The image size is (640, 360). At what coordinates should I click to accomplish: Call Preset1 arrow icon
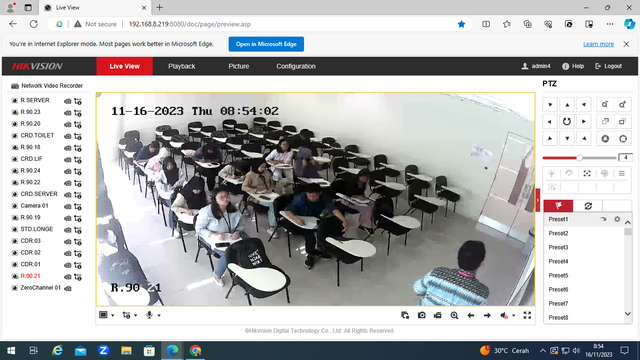tap(603, 219)
